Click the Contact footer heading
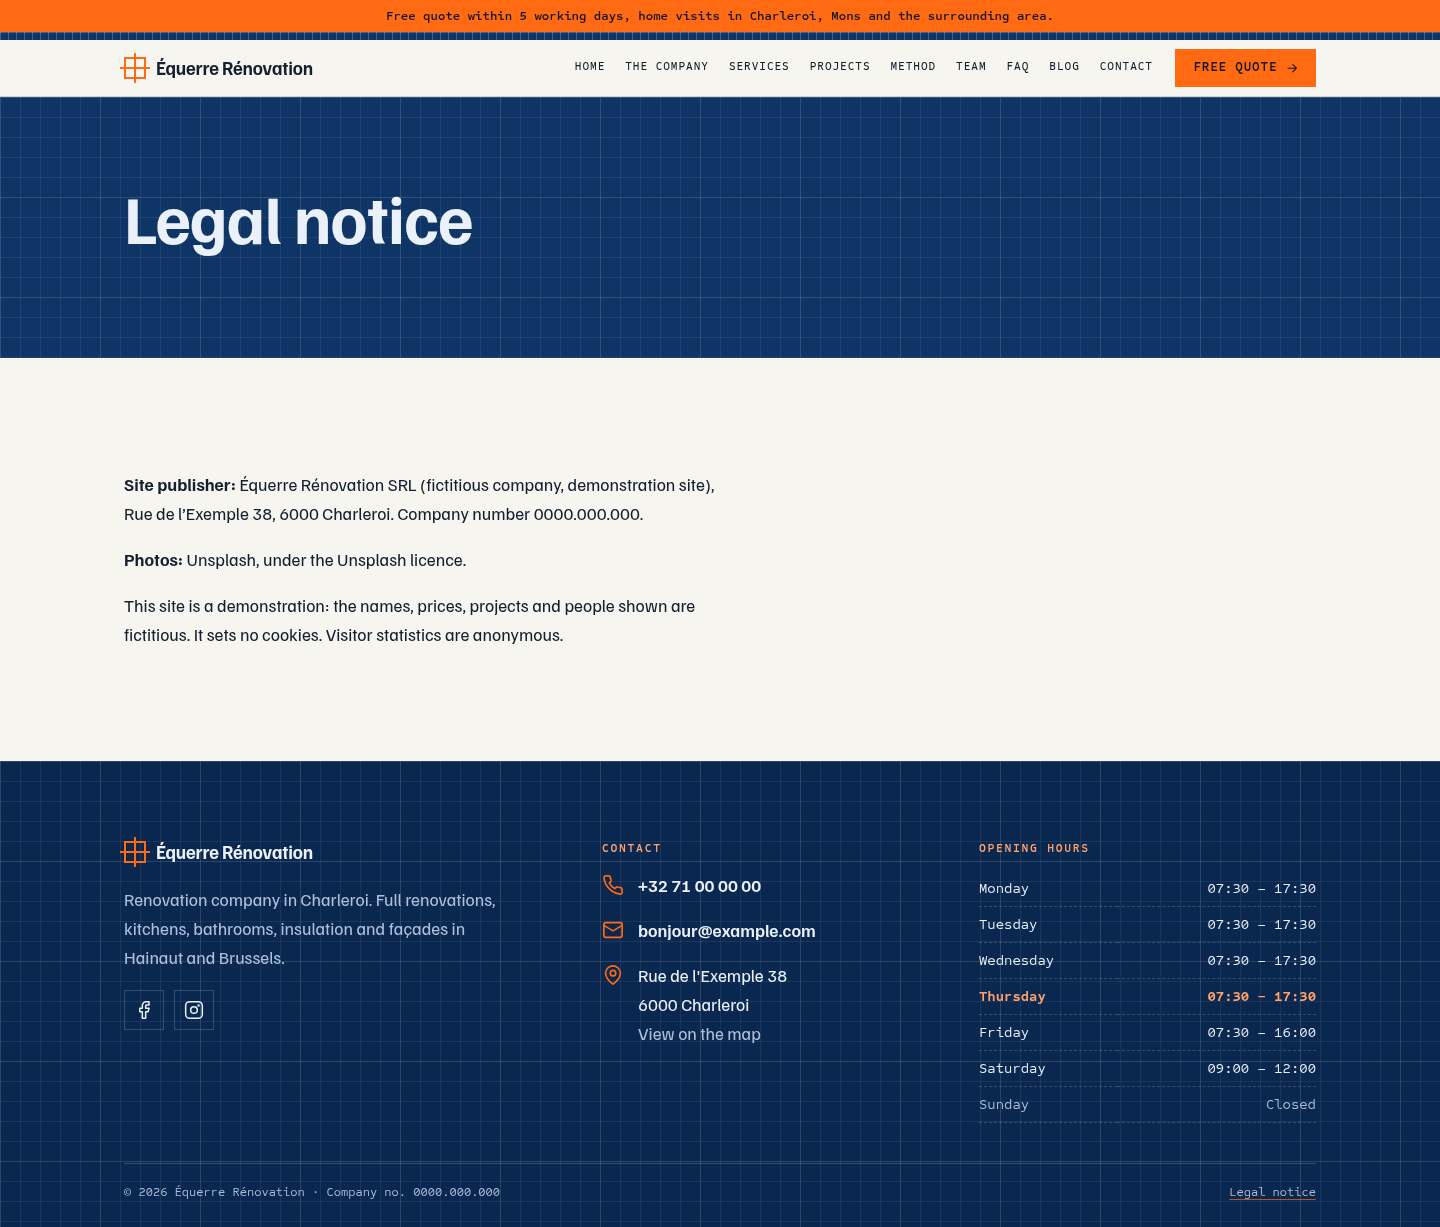This screenshot has height=1227, width=1440. pyautogui.click(x=632, y=848)
